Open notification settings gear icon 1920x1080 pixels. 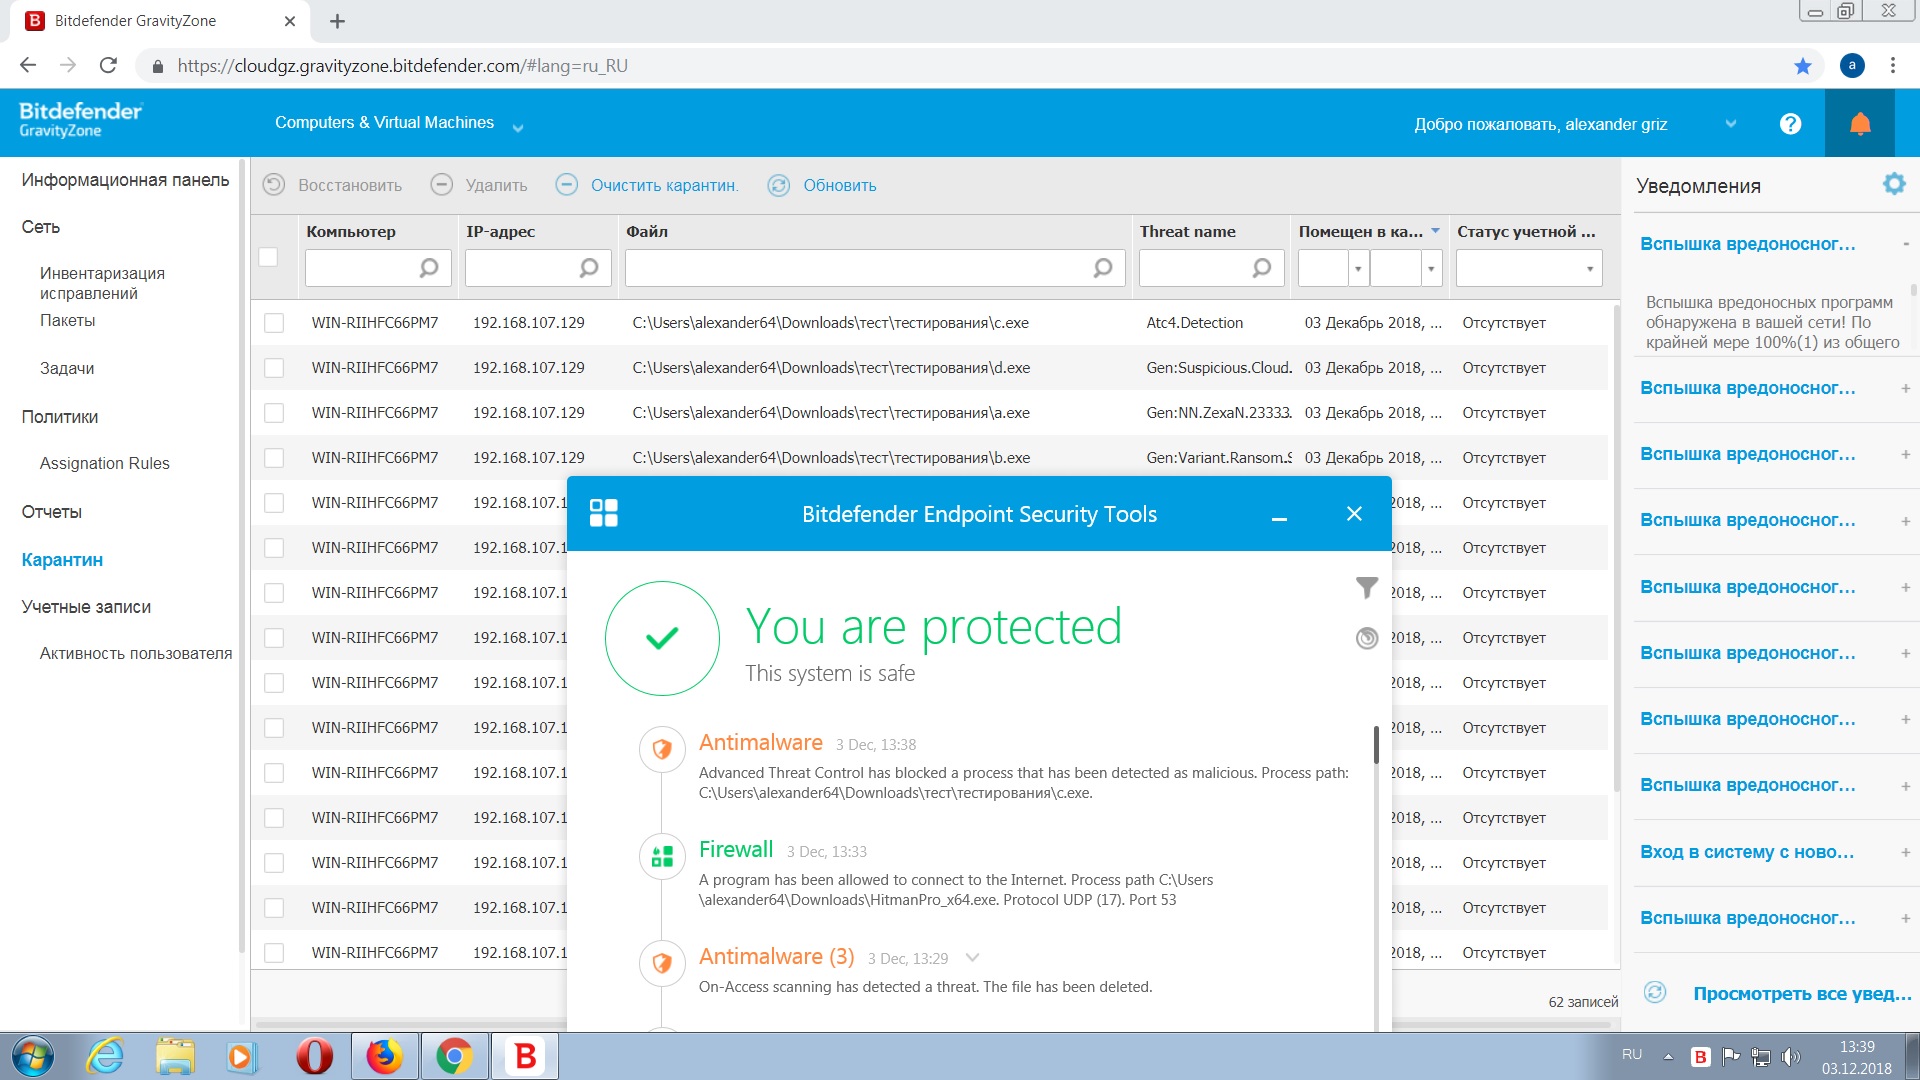coord(1893,184)
